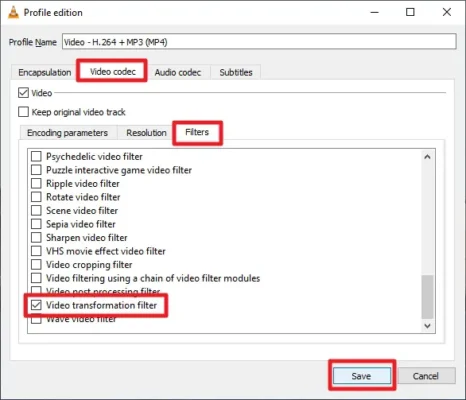Tick the Sharpen video filter checkbox
The height and width of the screenshot is (400, 466).
36,238
